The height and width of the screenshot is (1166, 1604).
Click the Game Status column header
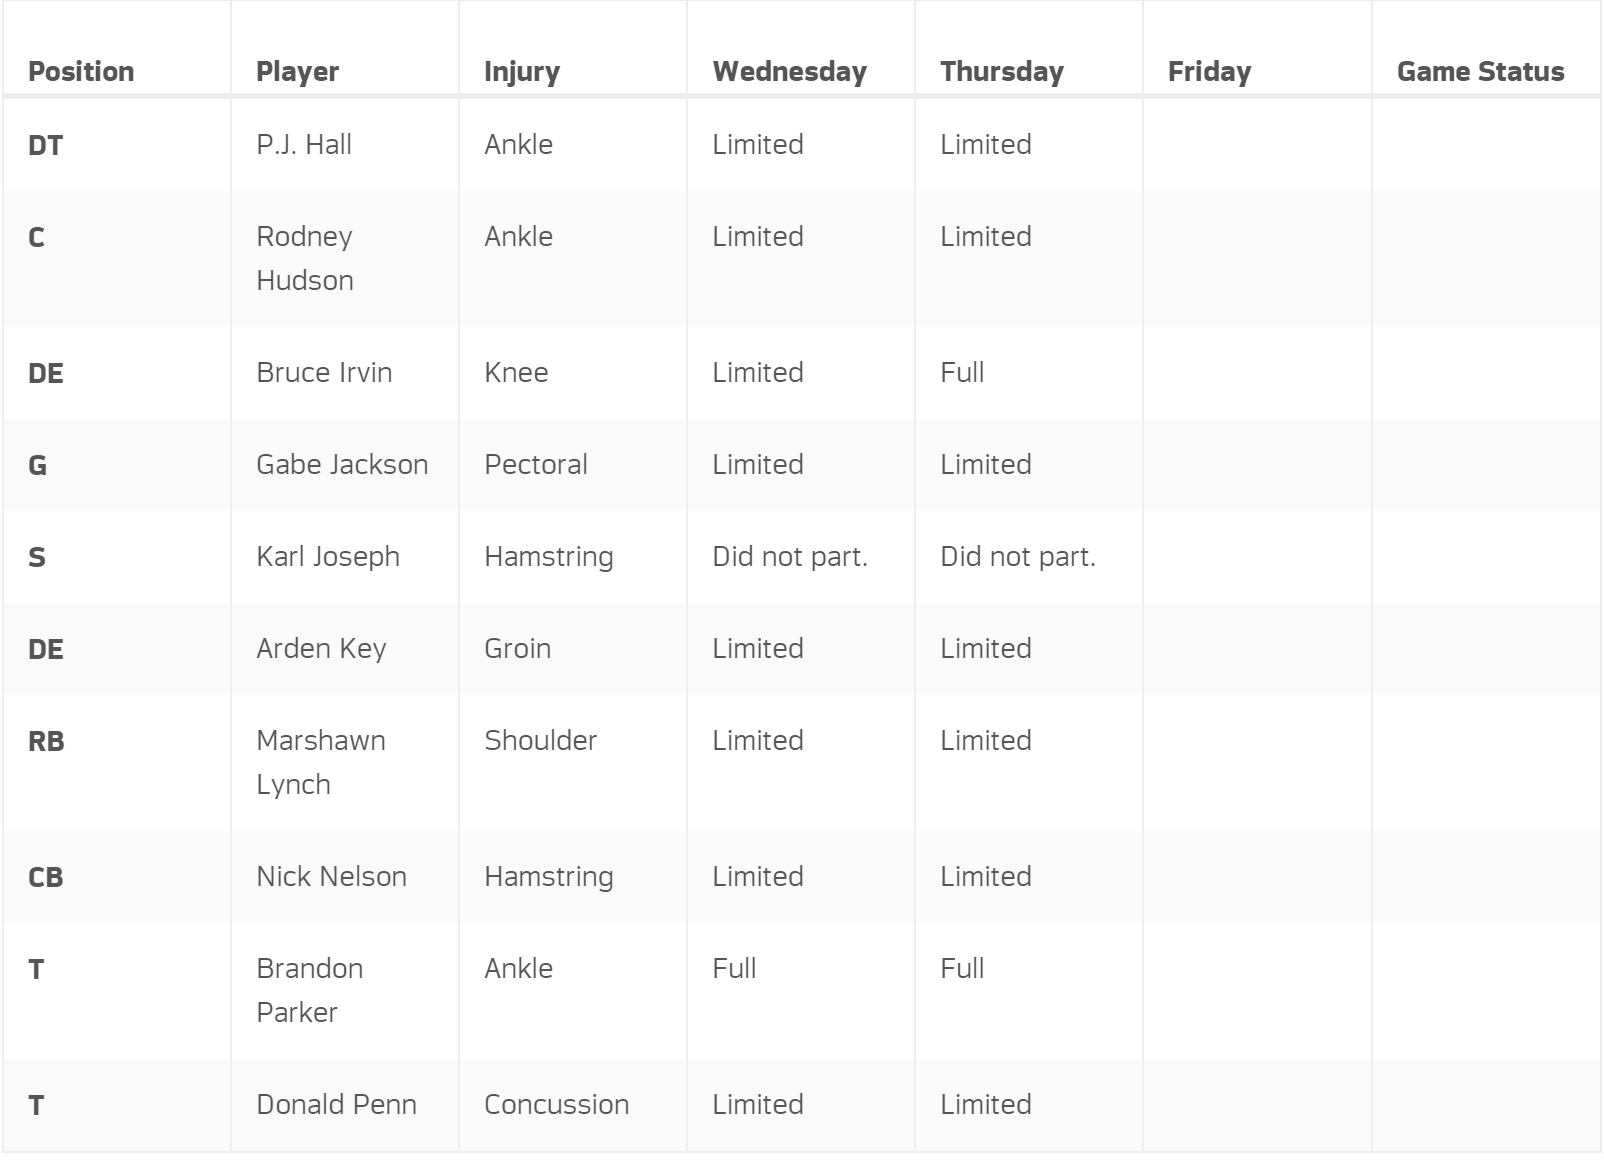(1480, 72)
